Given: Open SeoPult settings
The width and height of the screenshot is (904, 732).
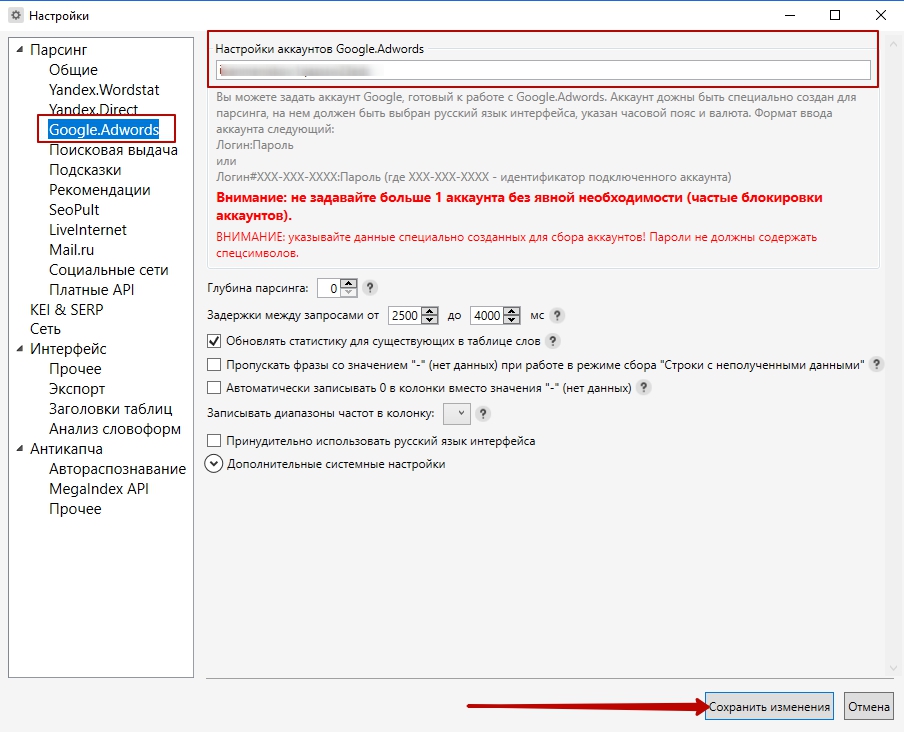Looking at the screenshot, I should click(x=74, y=210).
